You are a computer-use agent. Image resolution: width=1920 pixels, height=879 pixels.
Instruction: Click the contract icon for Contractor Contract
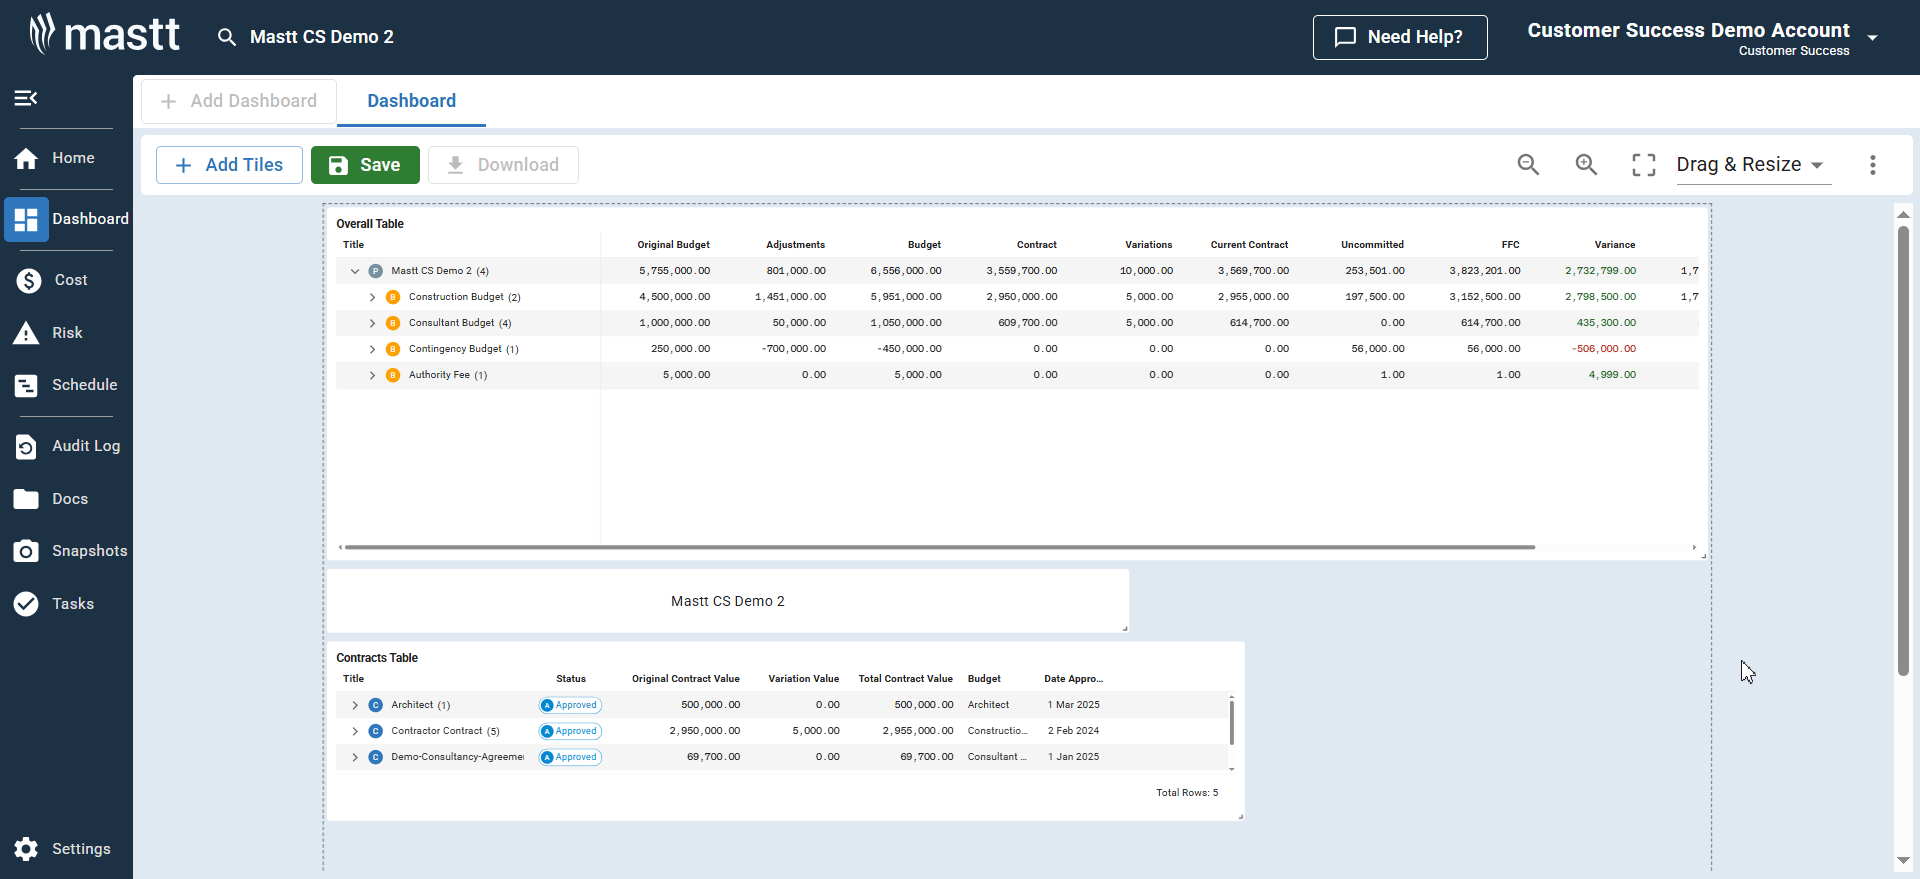coord(376,731)
